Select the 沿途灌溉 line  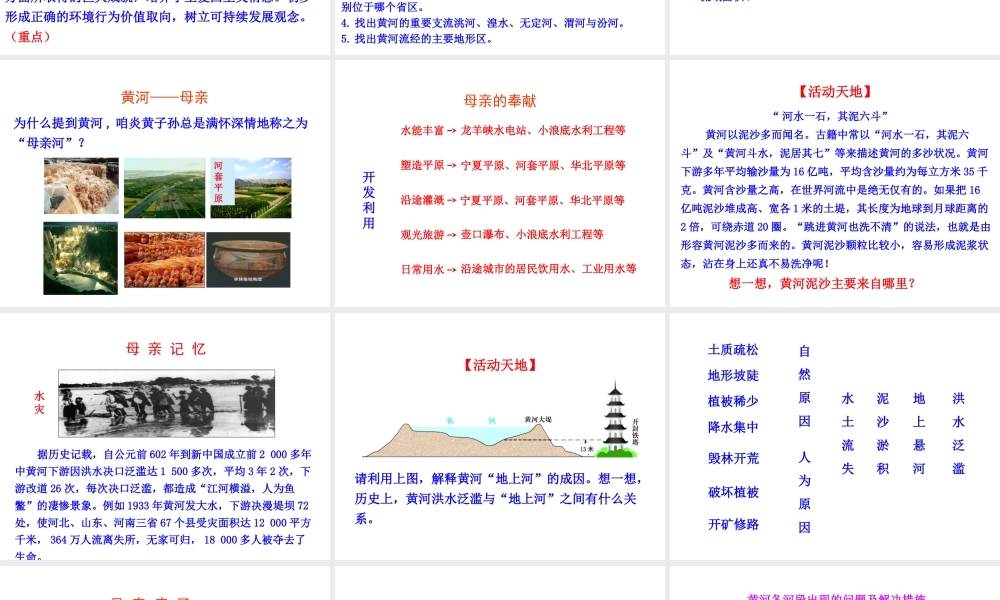click(513, 200)
